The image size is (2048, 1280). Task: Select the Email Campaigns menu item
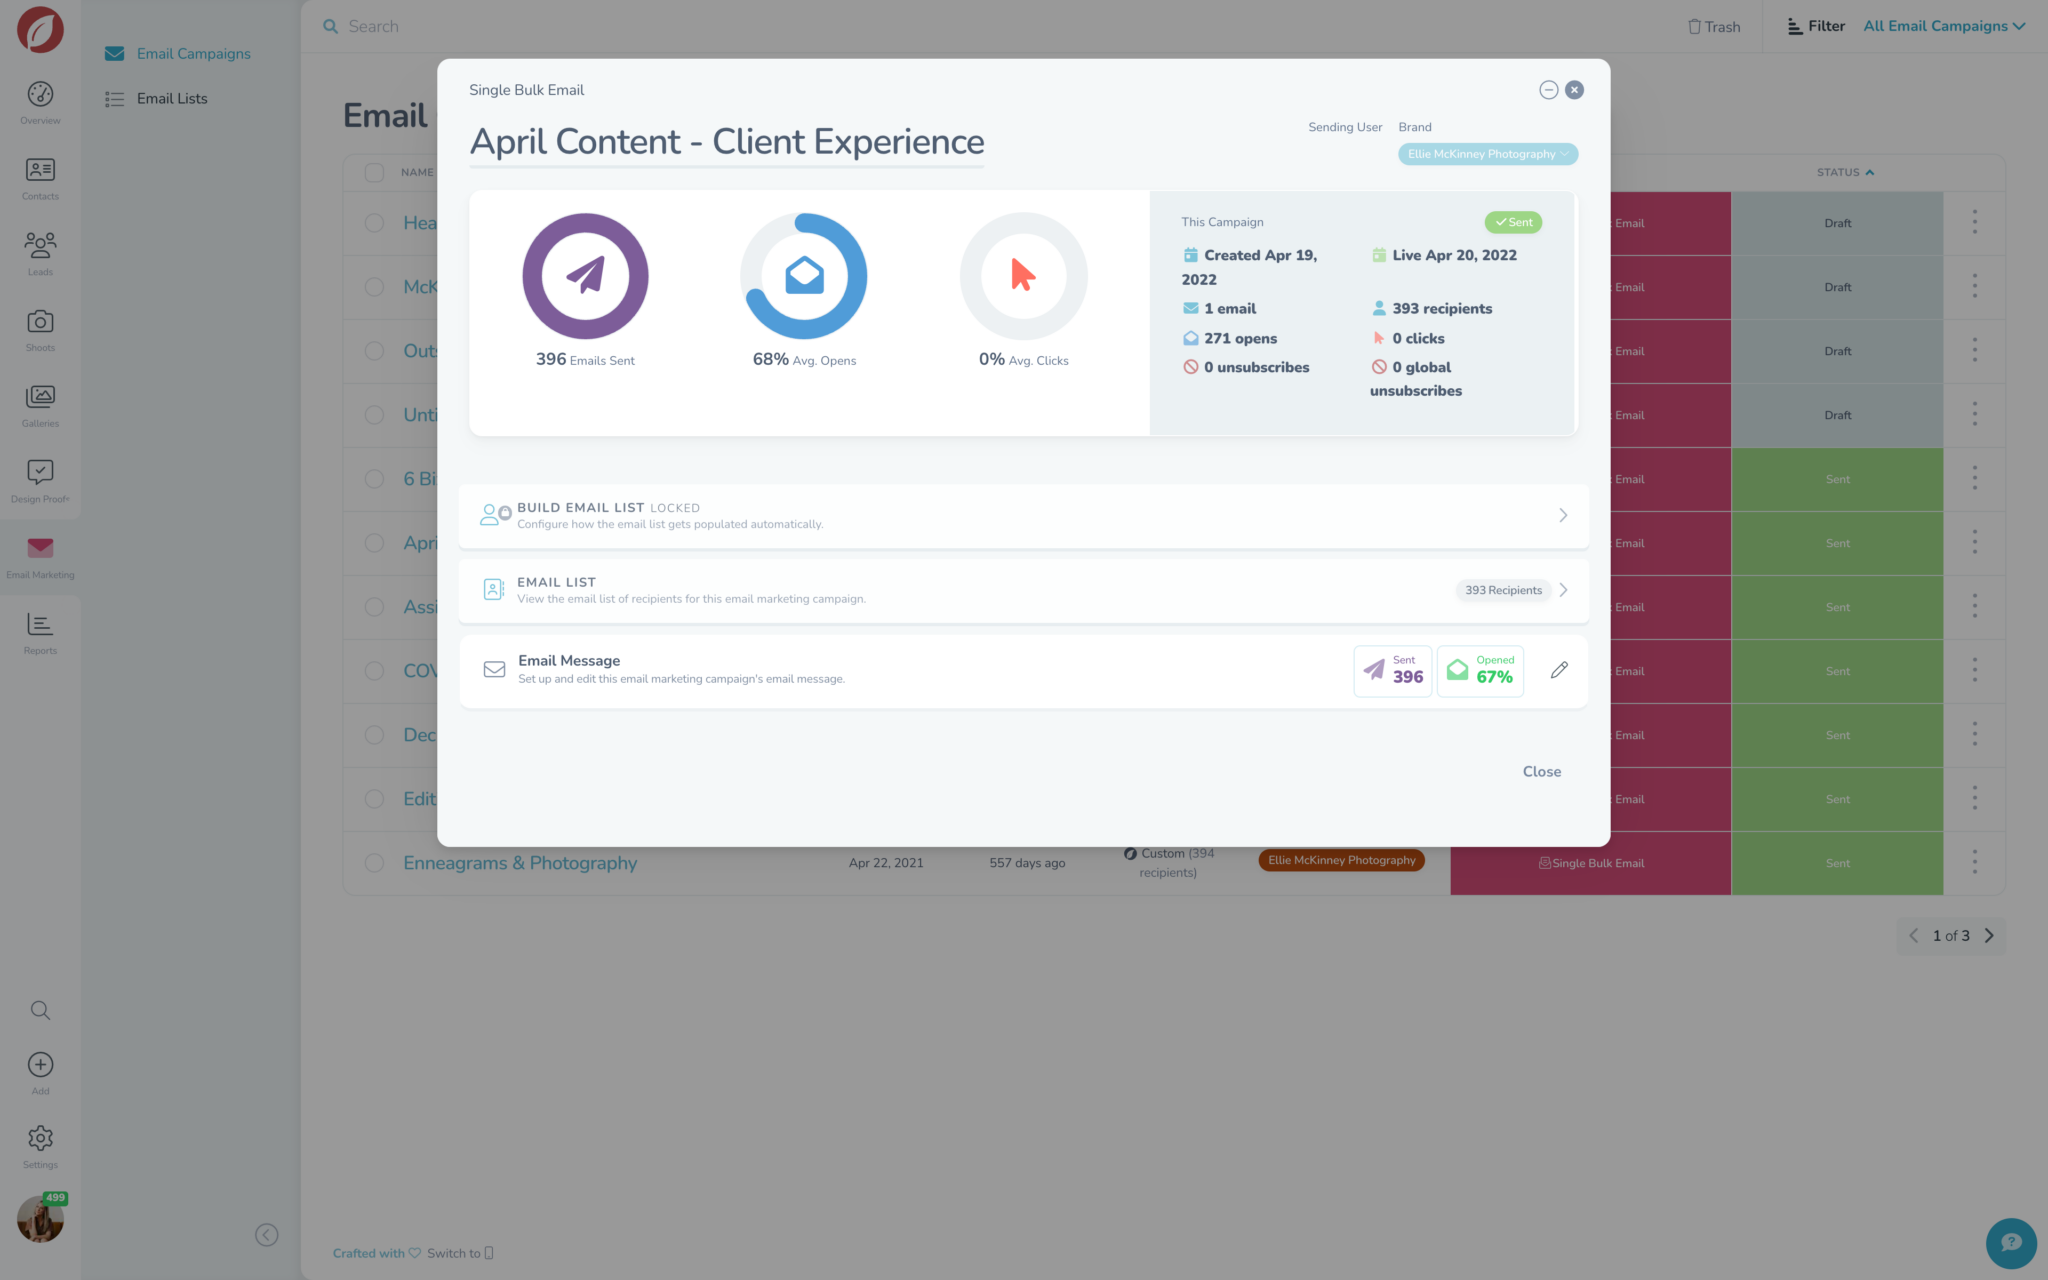pos(193,54)
